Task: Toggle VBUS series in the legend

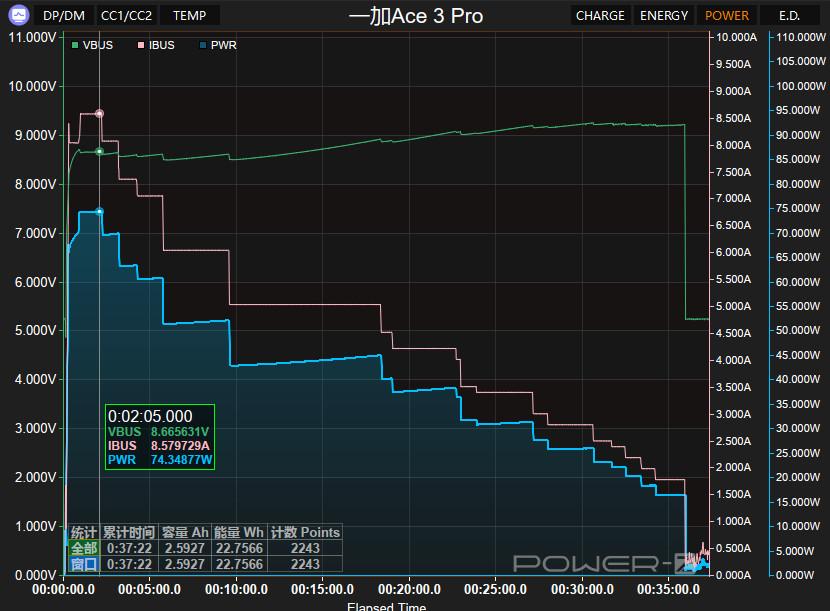Action: (x=93, y=46)
